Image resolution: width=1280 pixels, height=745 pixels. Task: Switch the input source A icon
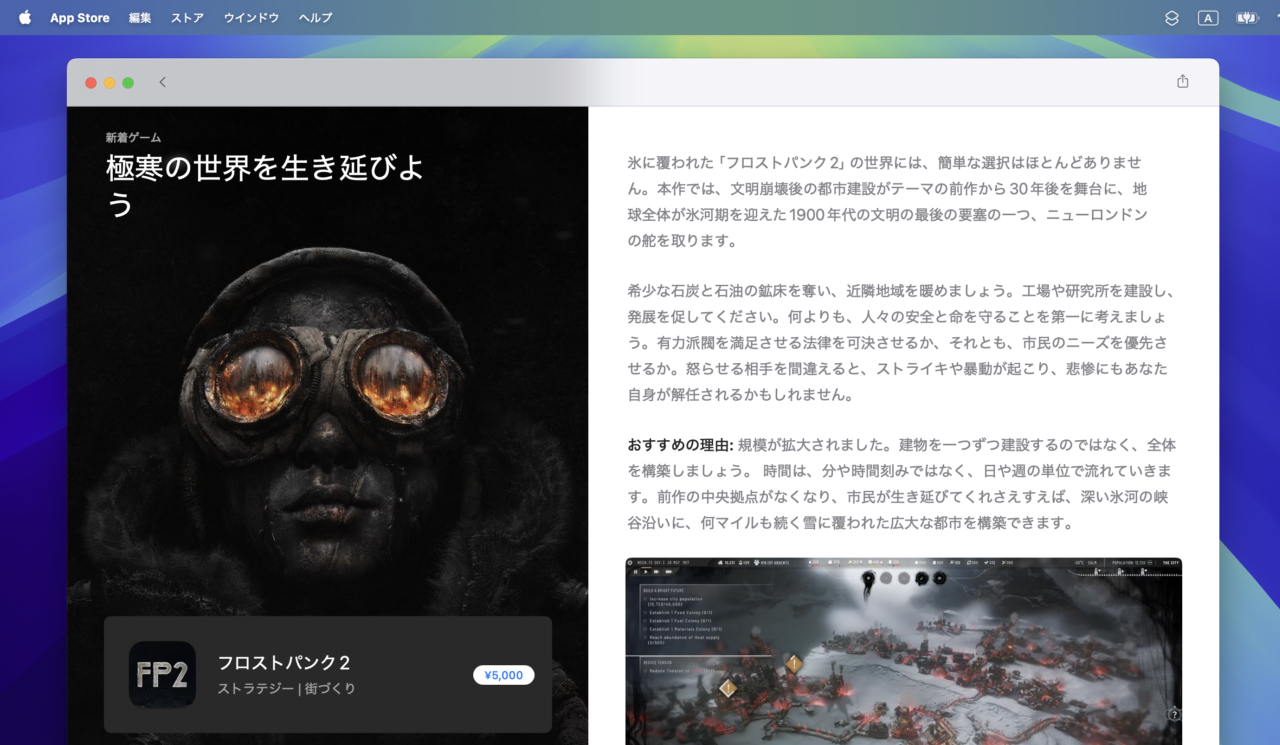click(1208, 18)
